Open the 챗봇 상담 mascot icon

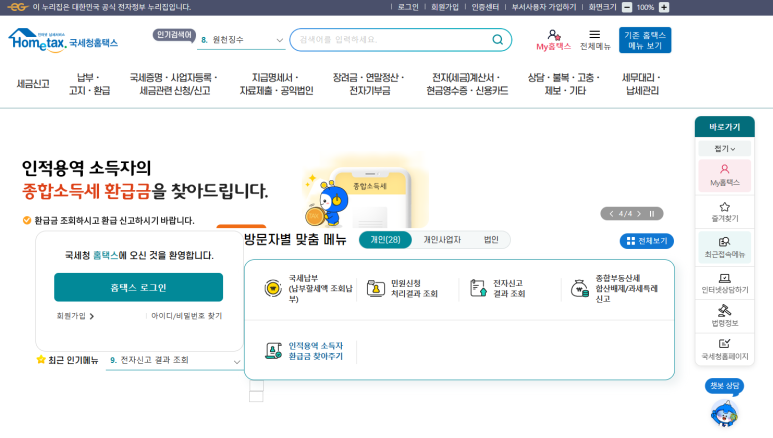(x=724, y=412)
